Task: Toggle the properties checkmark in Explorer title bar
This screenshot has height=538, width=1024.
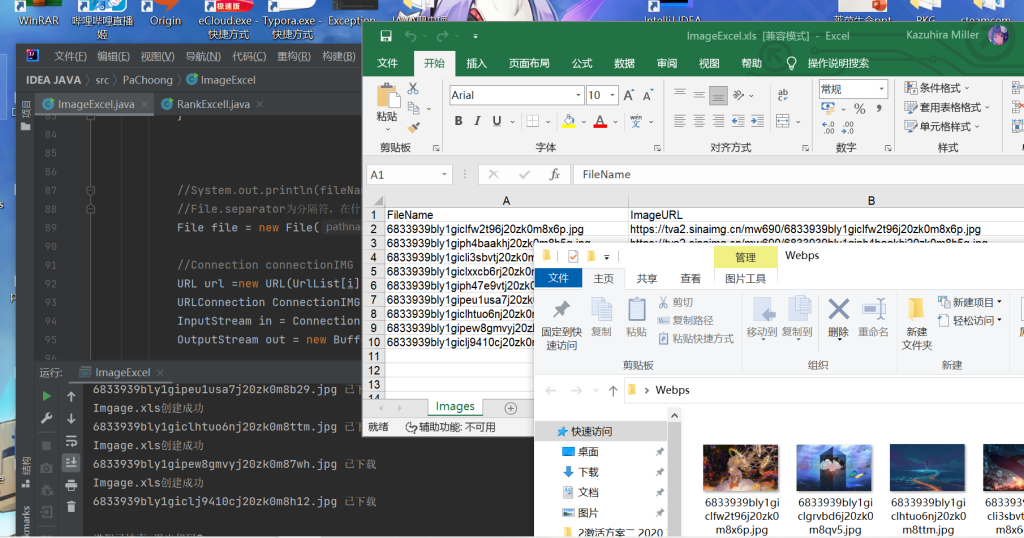Action: pos(573,257)
